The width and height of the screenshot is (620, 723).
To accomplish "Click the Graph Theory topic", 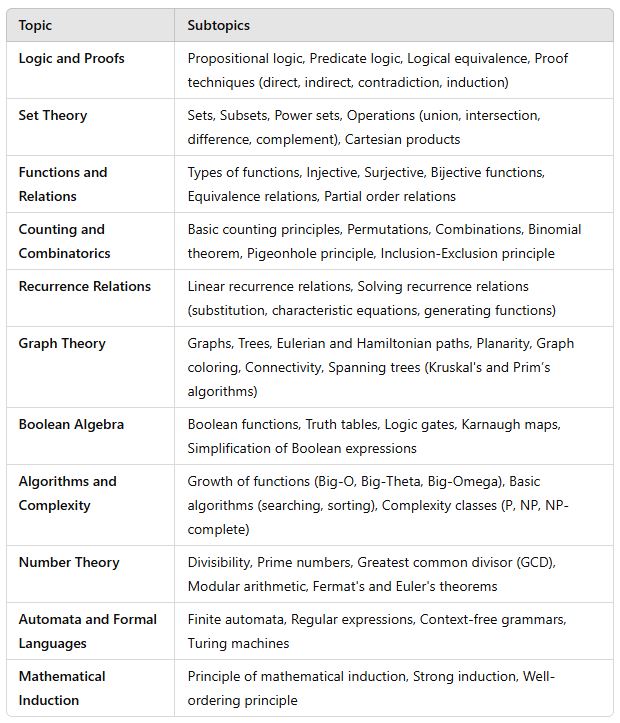I will point(62,344).
